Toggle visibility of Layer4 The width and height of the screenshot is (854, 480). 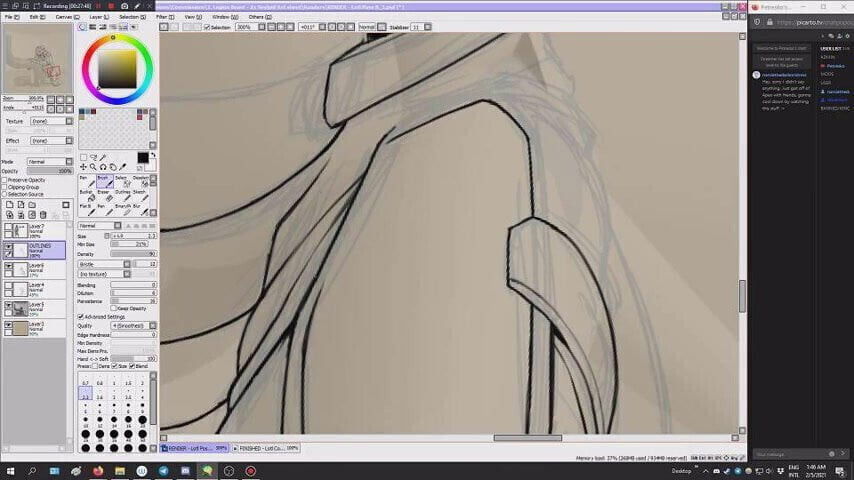8,286
